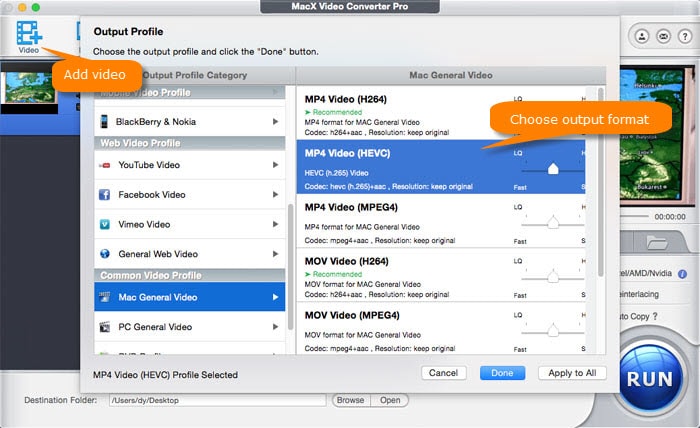Click the Web Video Profile header

pos(190,143)
